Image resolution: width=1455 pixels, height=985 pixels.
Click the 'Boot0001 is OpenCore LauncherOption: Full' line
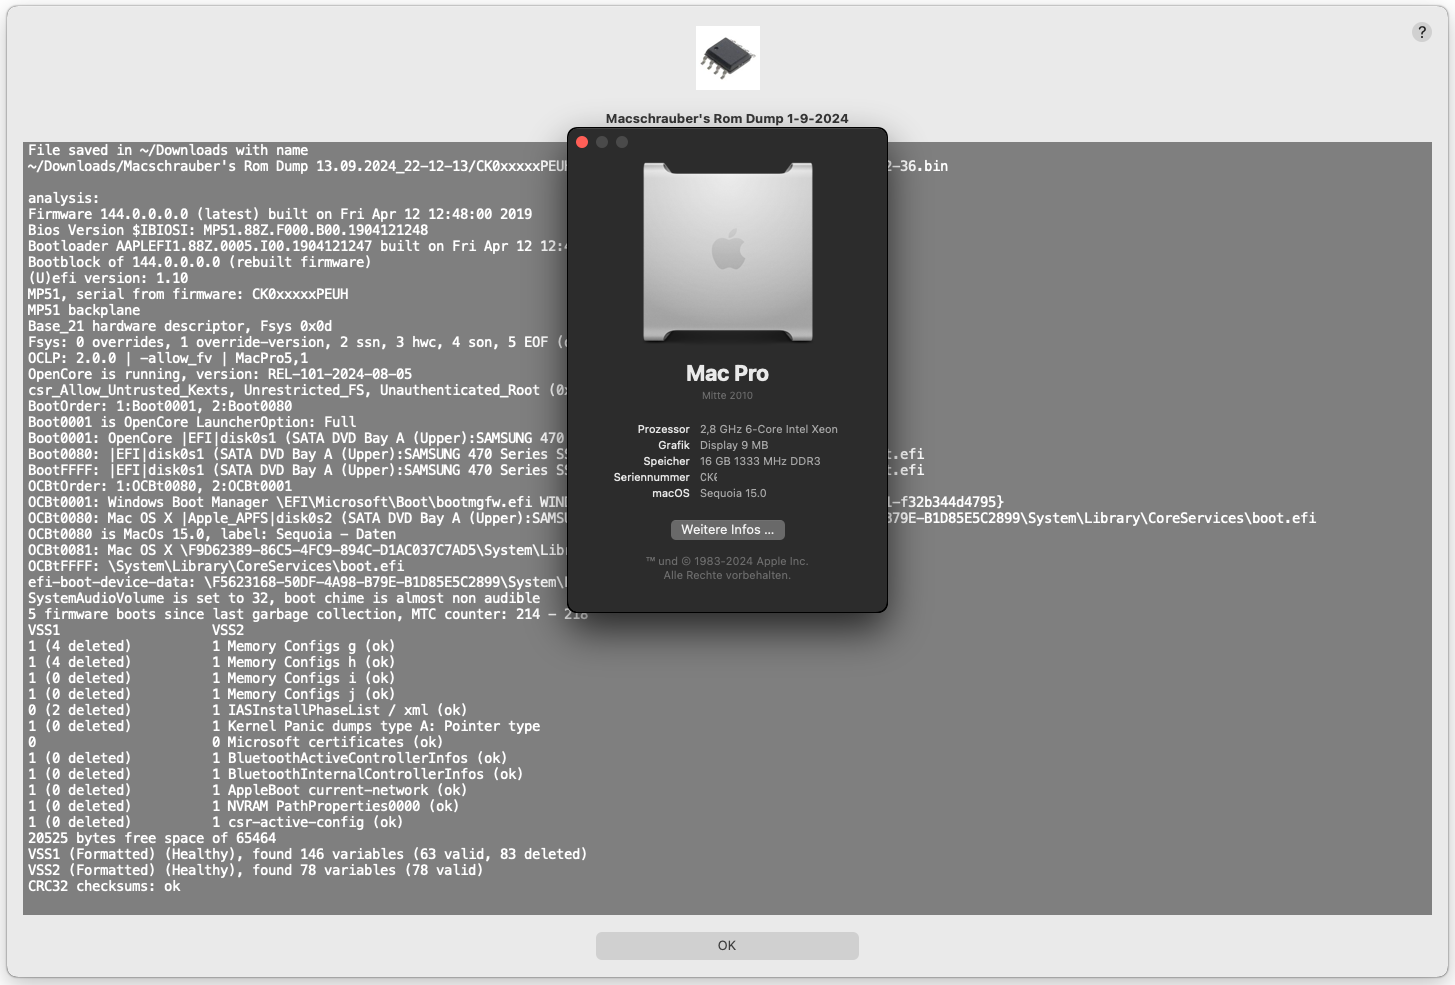point(192,422)
